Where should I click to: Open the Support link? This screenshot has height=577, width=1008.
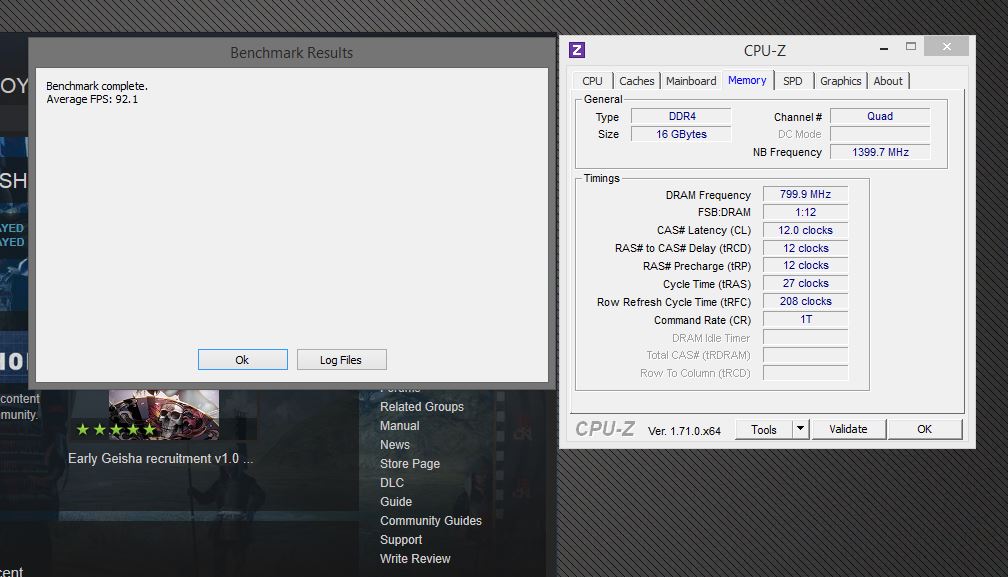click(400, 540)
